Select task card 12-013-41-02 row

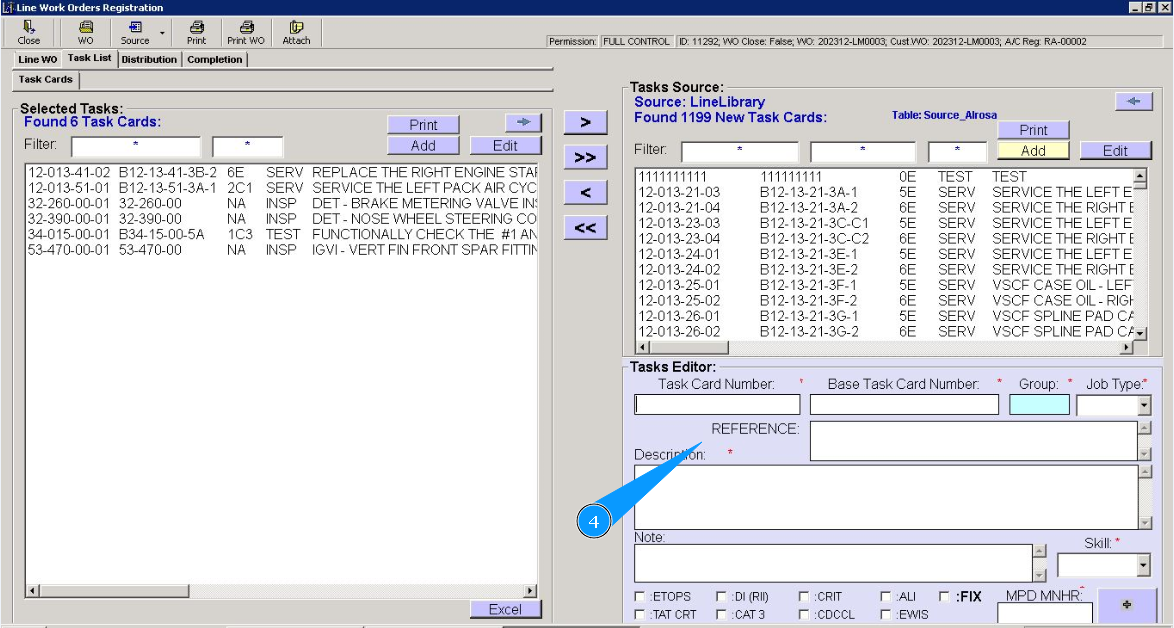point(282,172)
